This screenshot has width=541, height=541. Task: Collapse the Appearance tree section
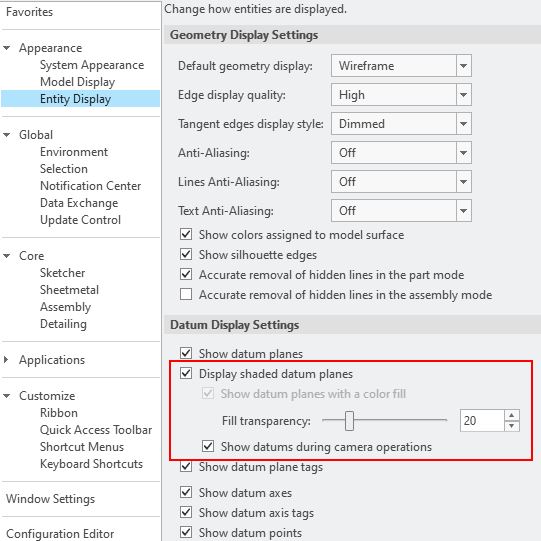pos(7,48)
